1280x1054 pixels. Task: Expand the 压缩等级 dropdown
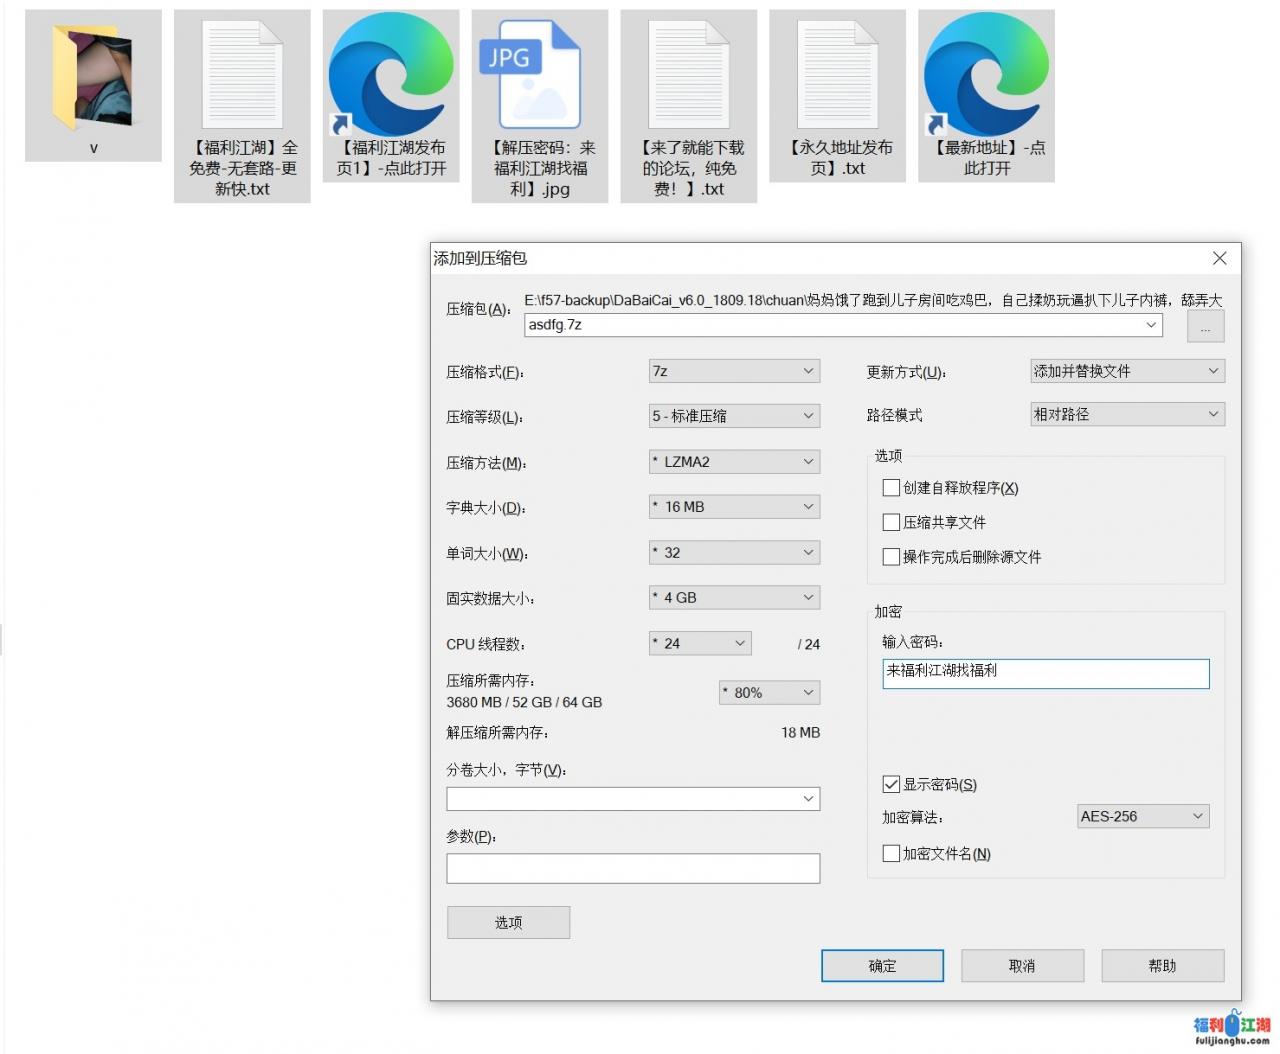point(734,416)
